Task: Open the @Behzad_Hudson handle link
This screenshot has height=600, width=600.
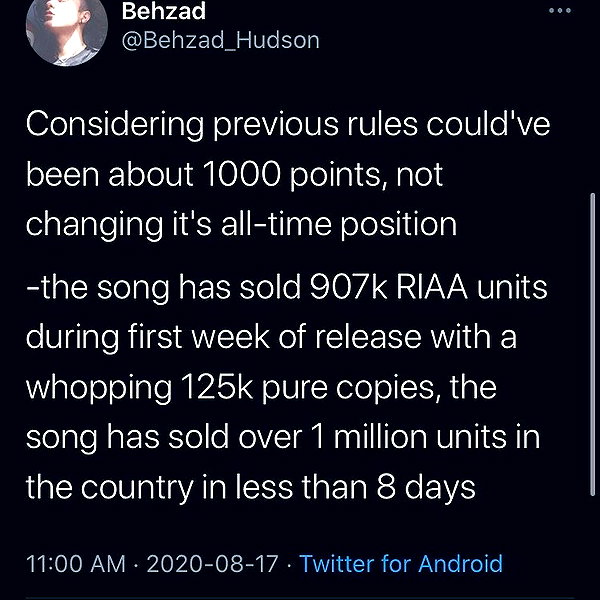Action: 220,40
